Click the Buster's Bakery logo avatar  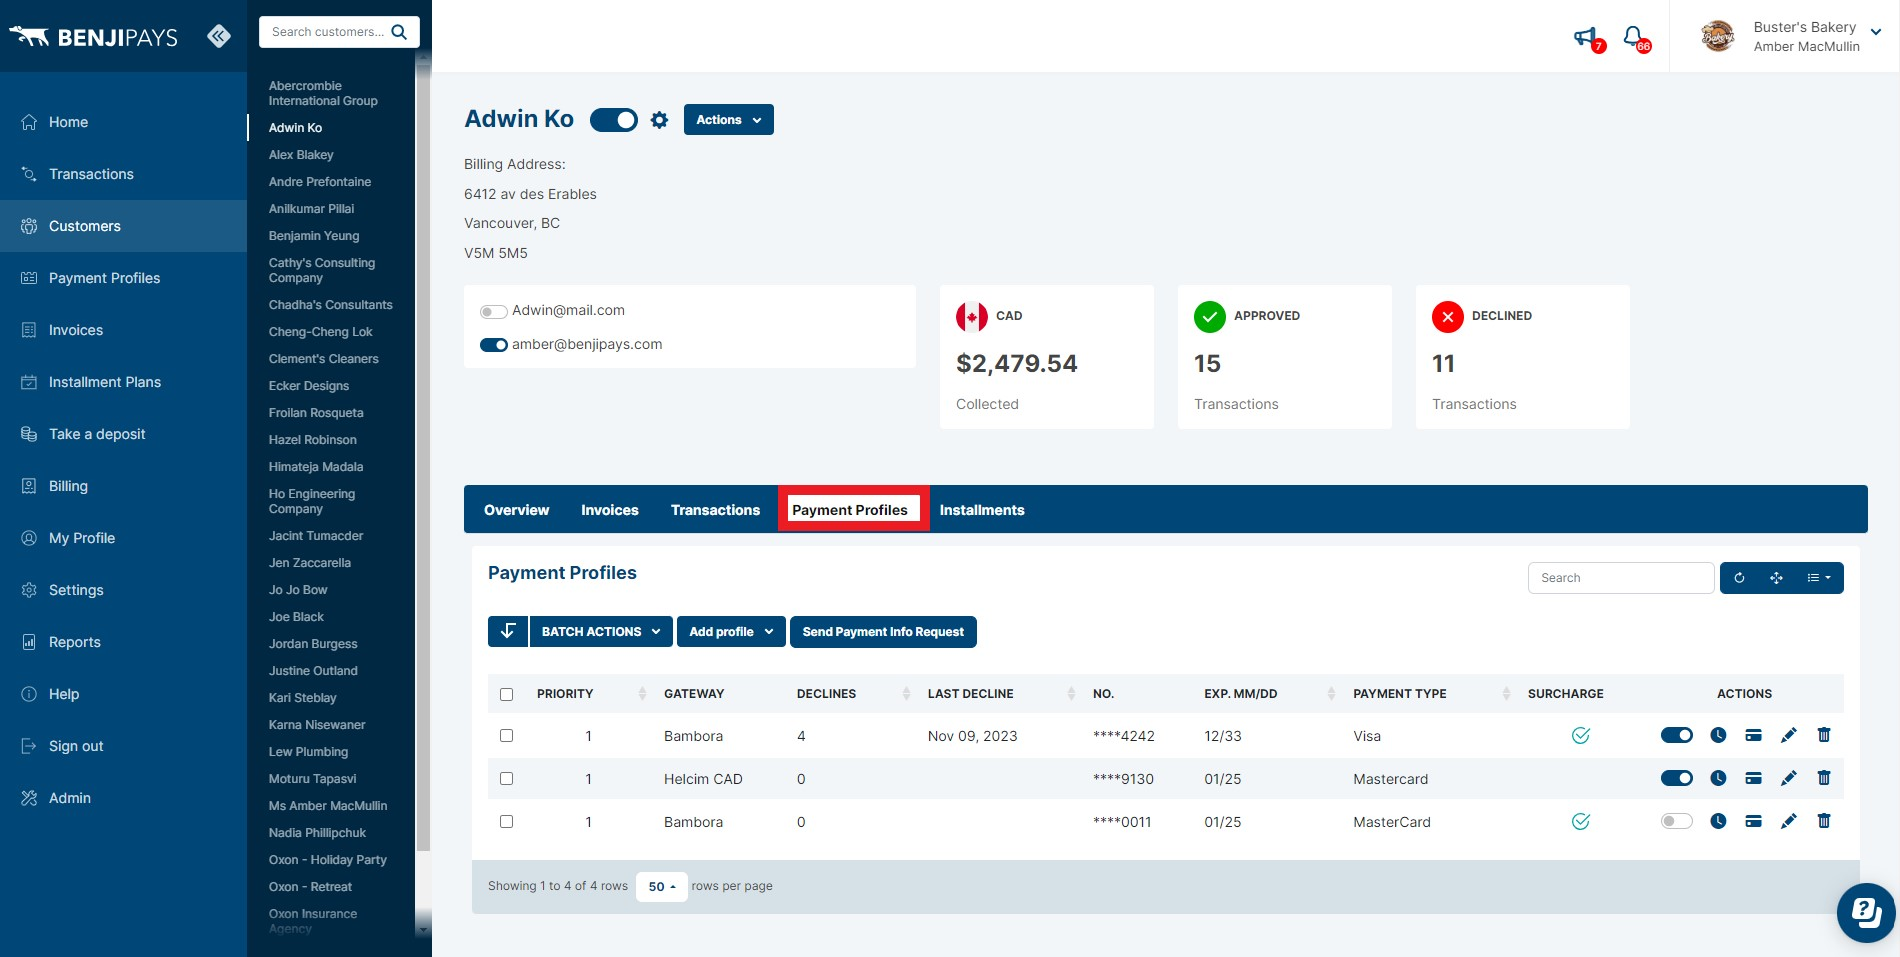point(1718,36)
